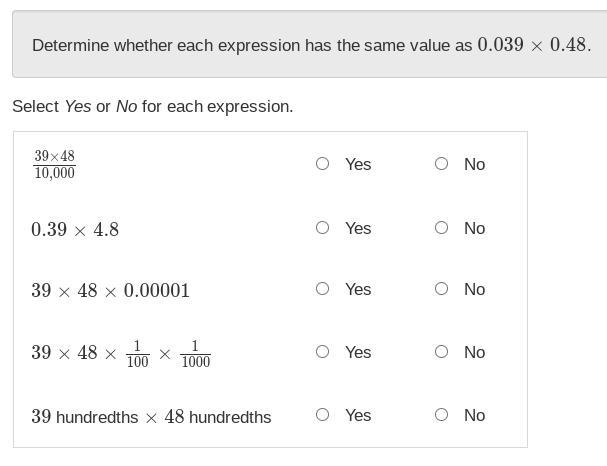Screen dimensions: 607x466
Task: Select Yes for the 39×48 over 10,000 fraction
Action: click(x=322, y=164)
